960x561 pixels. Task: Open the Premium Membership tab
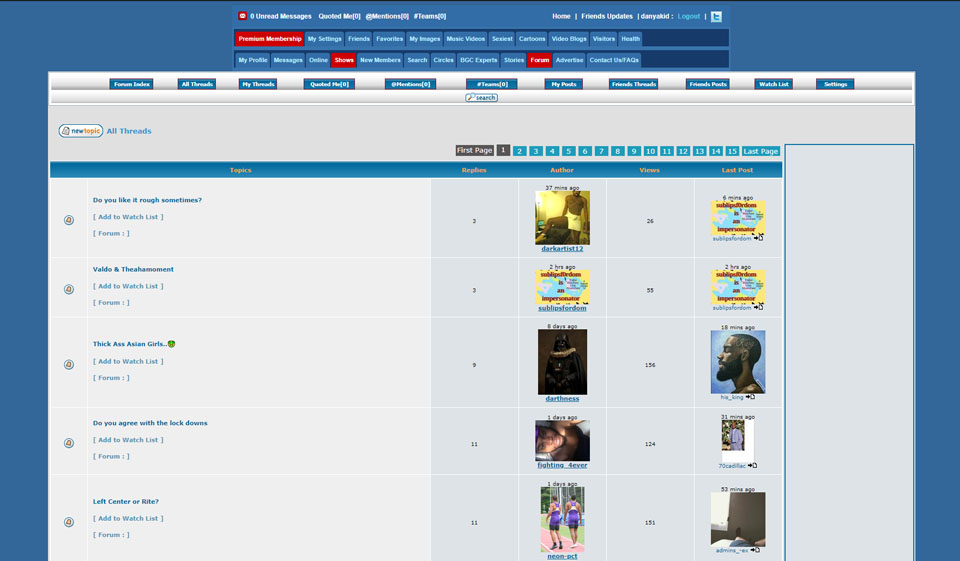tap(270, 39)
